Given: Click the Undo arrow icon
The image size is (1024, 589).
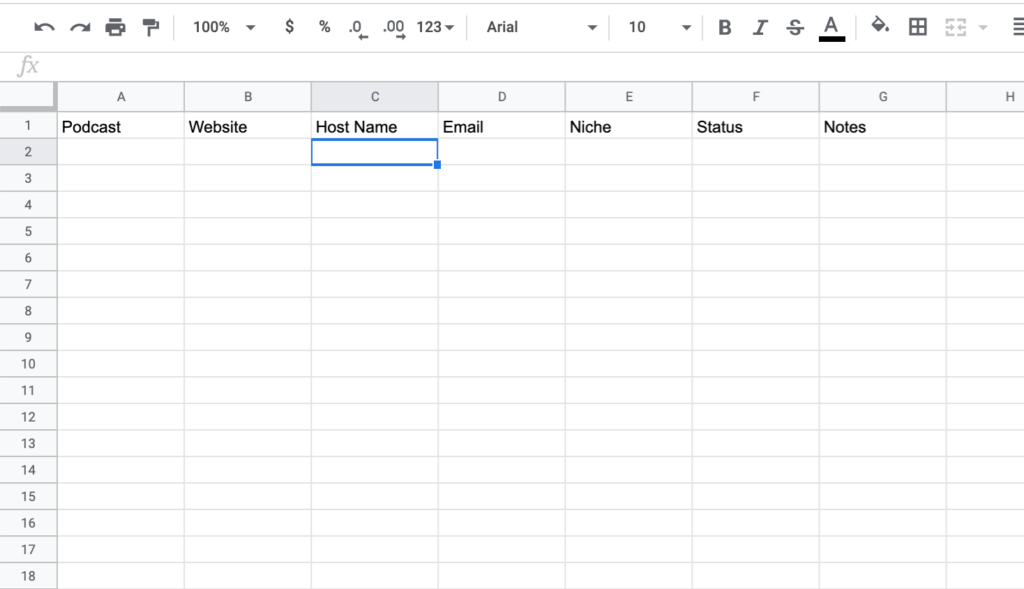Looking at the screenshot, I should [x=44, y=27].
